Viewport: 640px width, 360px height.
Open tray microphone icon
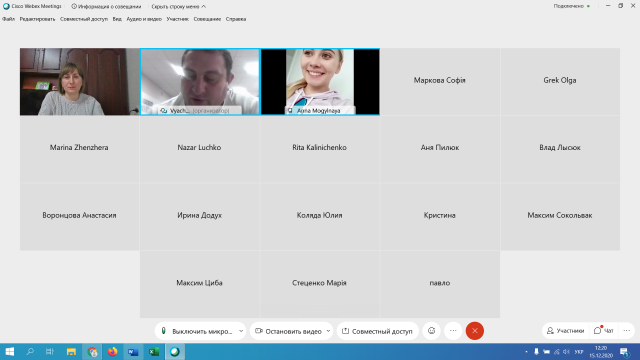click(536, 351)
